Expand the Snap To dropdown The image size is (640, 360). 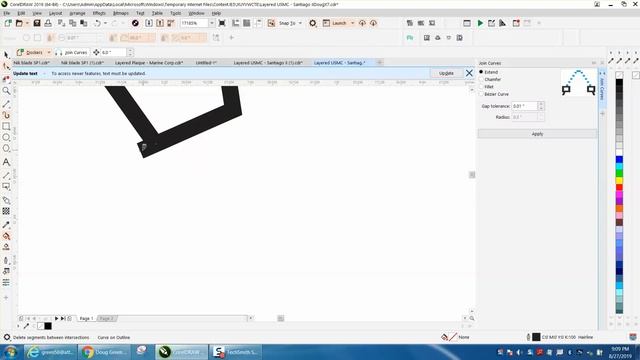300,23
